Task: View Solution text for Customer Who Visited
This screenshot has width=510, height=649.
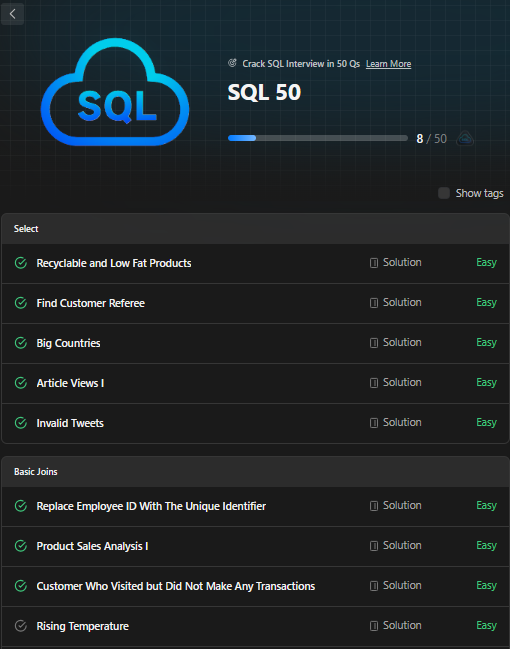Action: 402,585
